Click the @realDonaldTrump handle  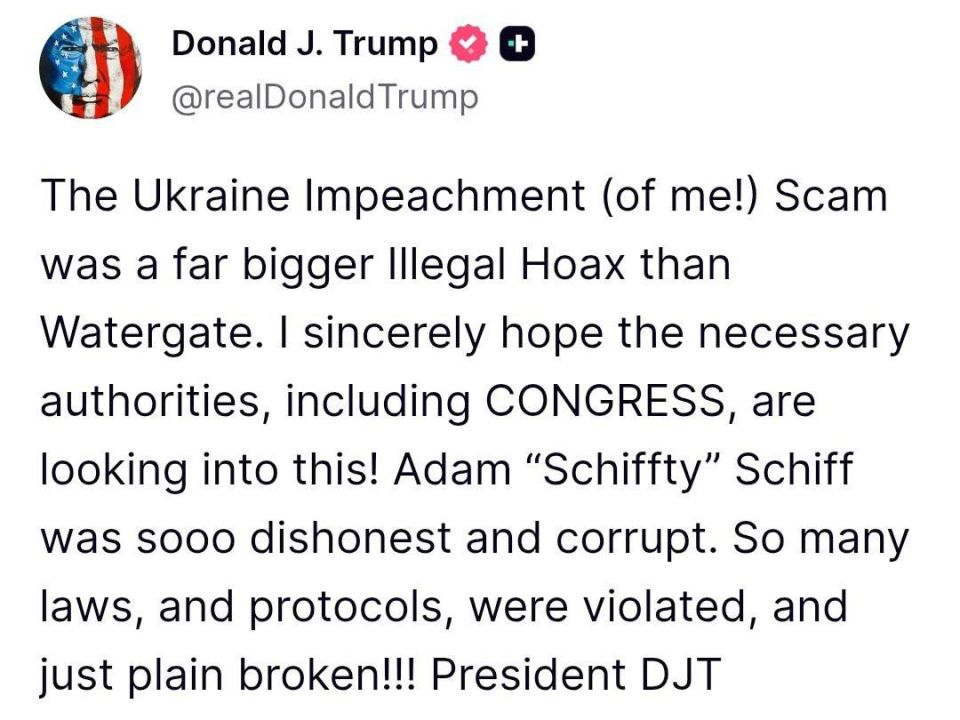coord(325,97)
